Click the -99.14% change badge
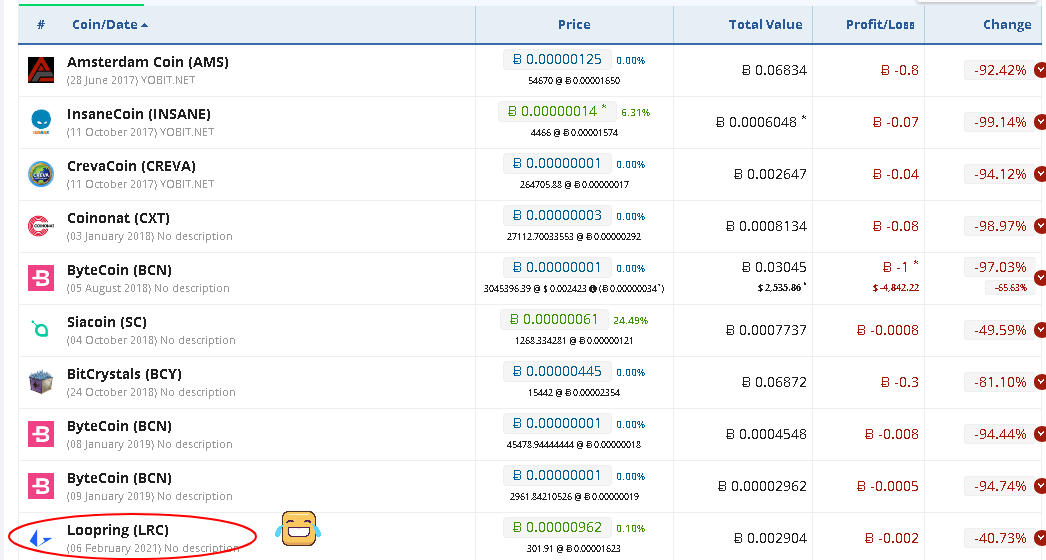The height and width of the screenshot is (560, 1046). click(999, 122)
